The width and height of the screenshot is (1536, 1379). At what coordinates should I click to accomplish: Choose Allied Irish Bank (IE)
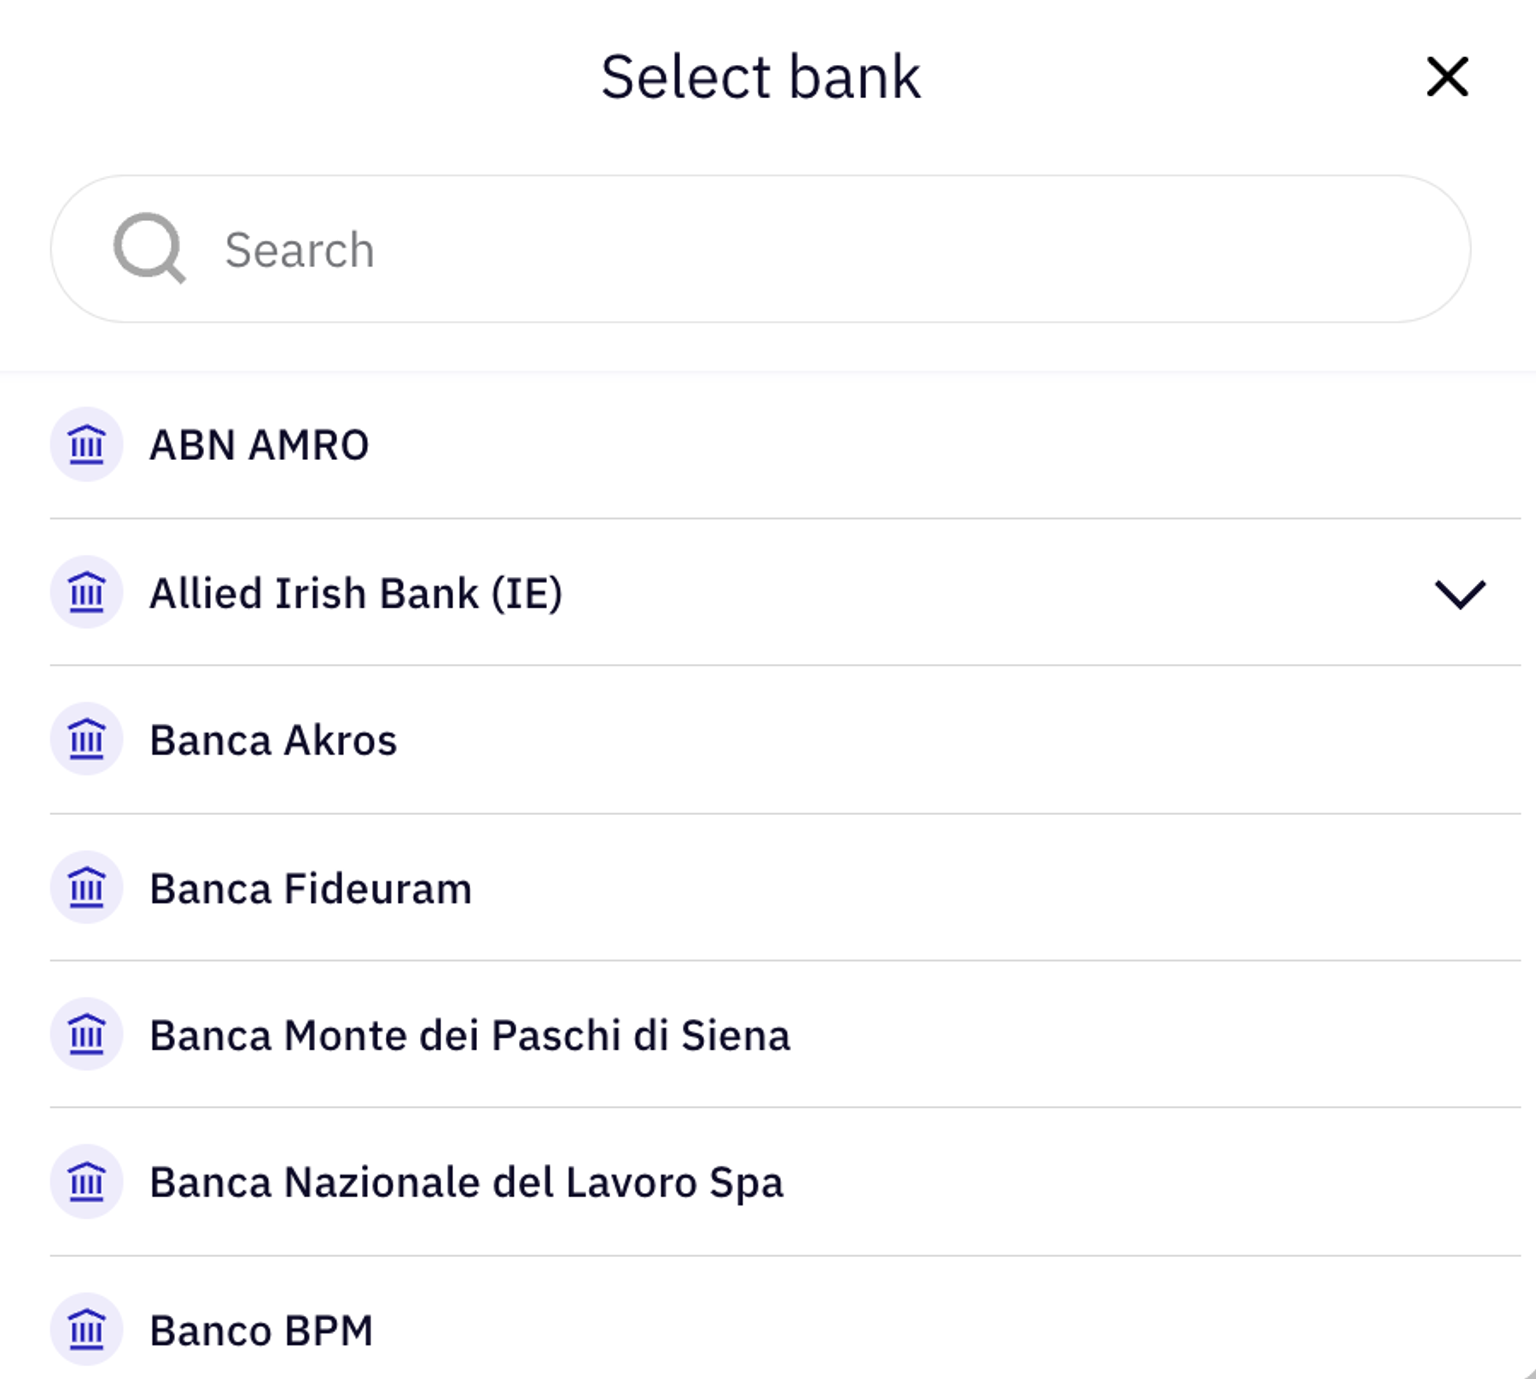tap(355, 593)
